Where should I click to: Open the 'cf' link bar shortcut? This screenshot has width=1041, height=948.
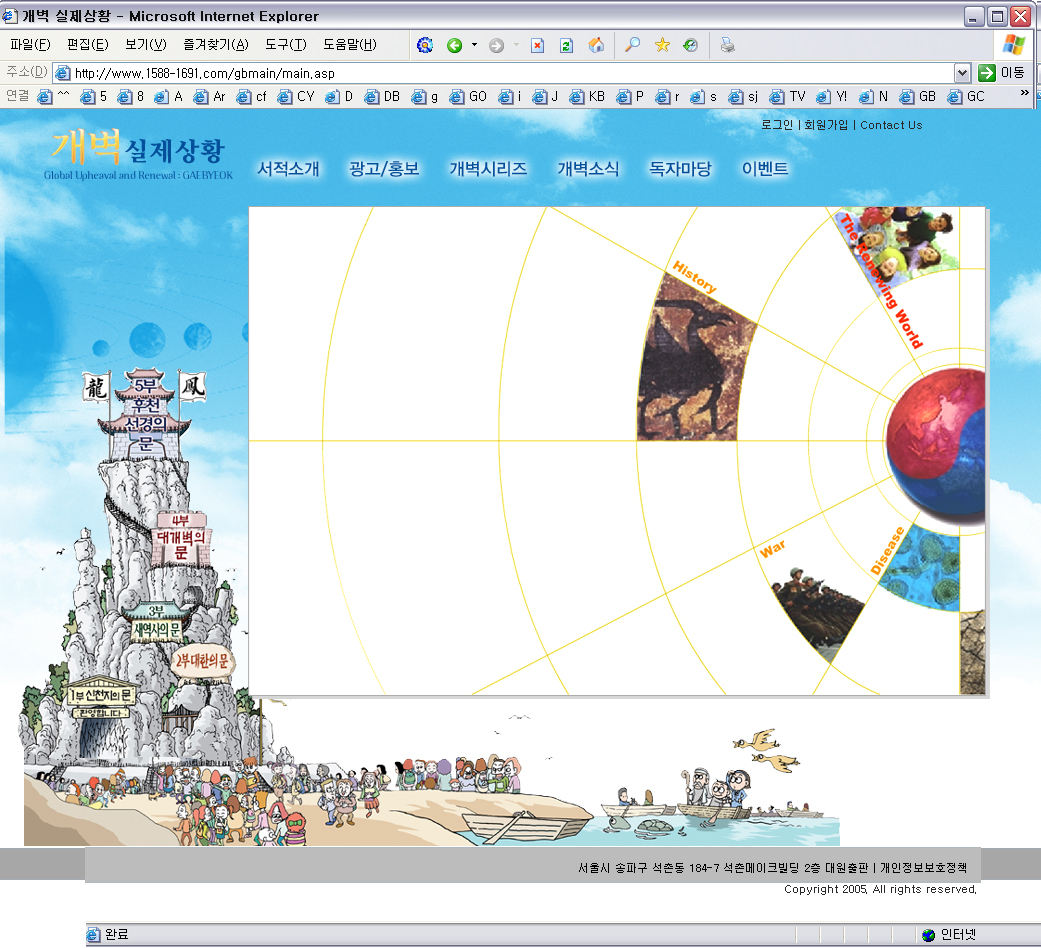(x=252, y=97)
